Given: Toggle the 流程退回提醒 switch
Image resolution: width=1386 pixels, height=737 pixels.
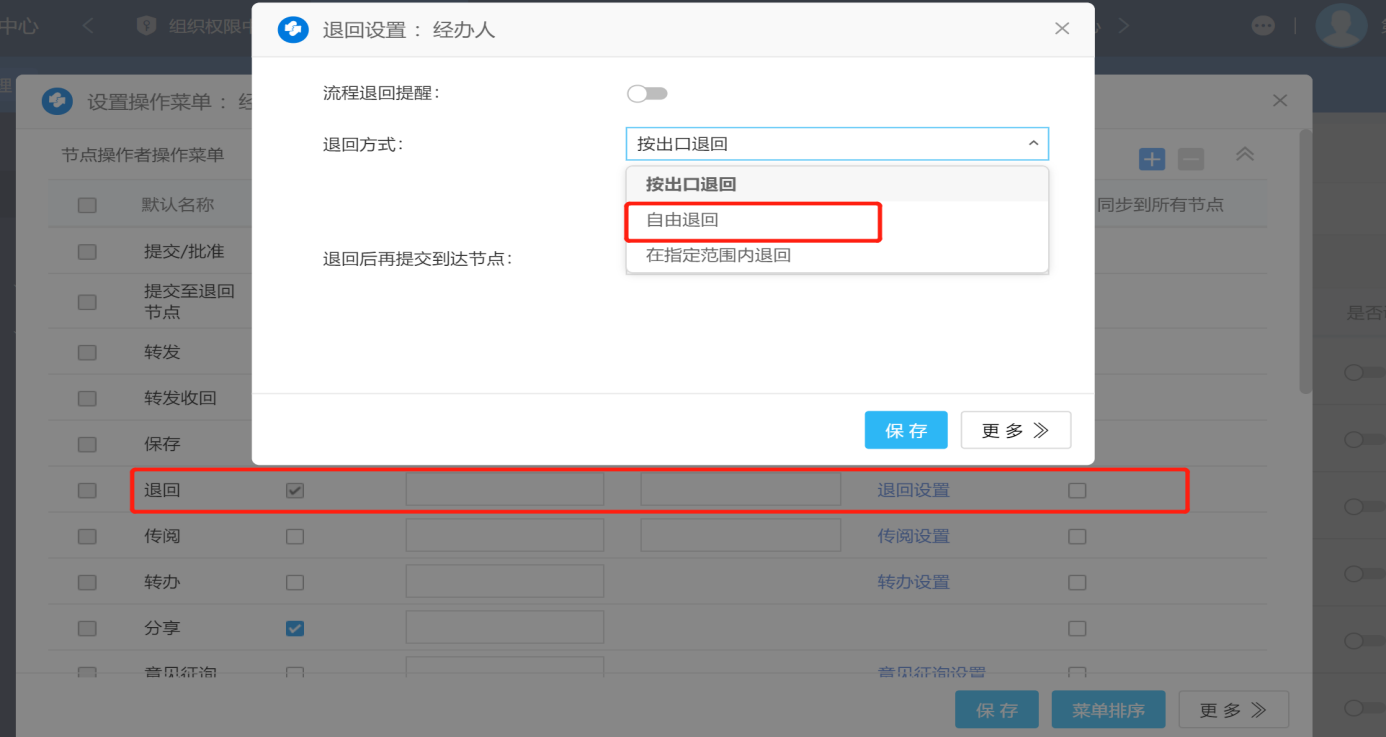Looking at the screenshot, I should click(647, 94).
